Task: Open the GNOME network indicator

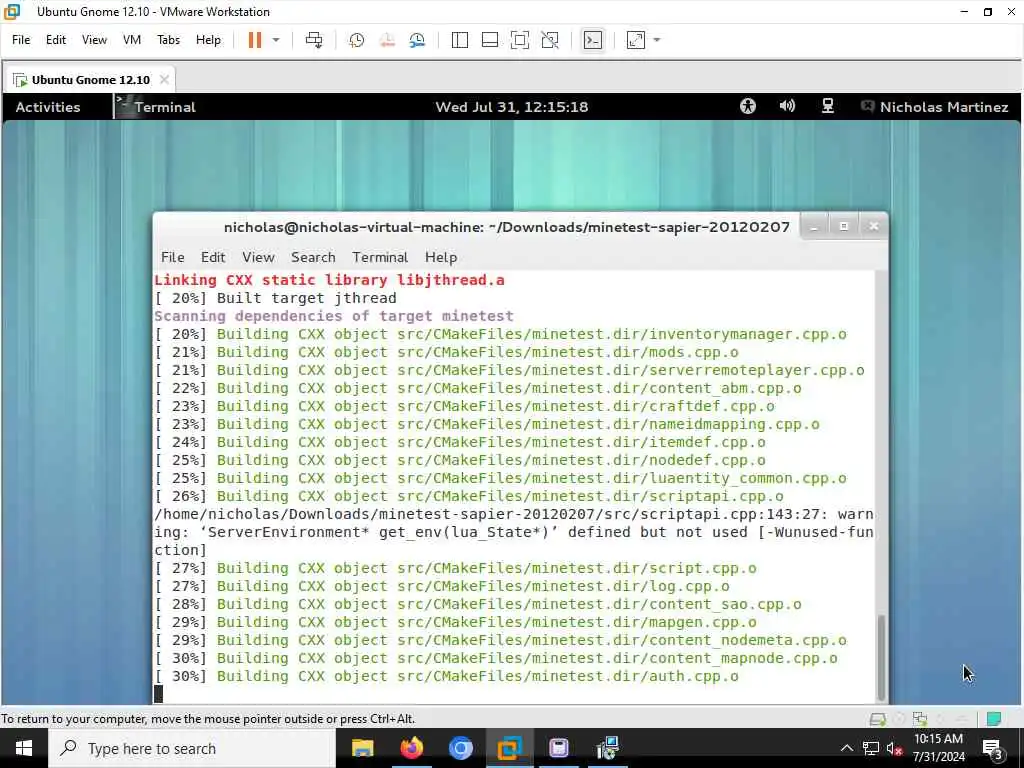Action: point(827,106)
